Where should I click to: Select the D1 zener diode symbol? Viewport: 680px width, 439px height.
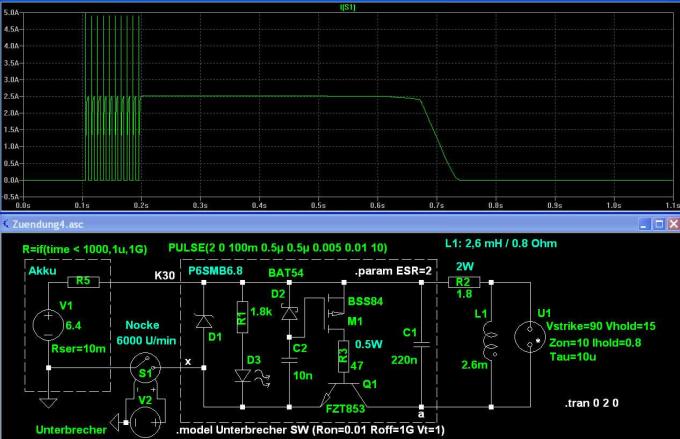click(203, 321)
